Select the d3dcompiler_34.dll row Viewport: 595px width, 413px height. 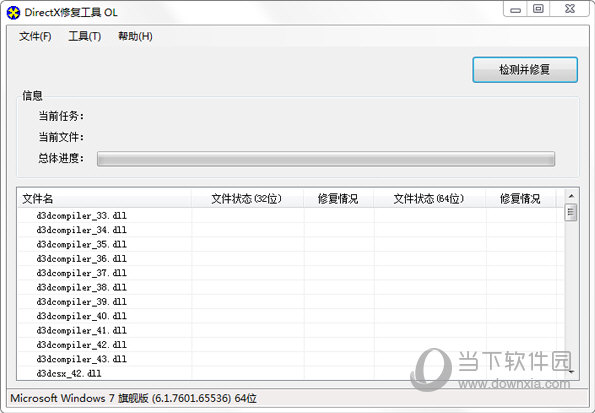coord(291,230)
